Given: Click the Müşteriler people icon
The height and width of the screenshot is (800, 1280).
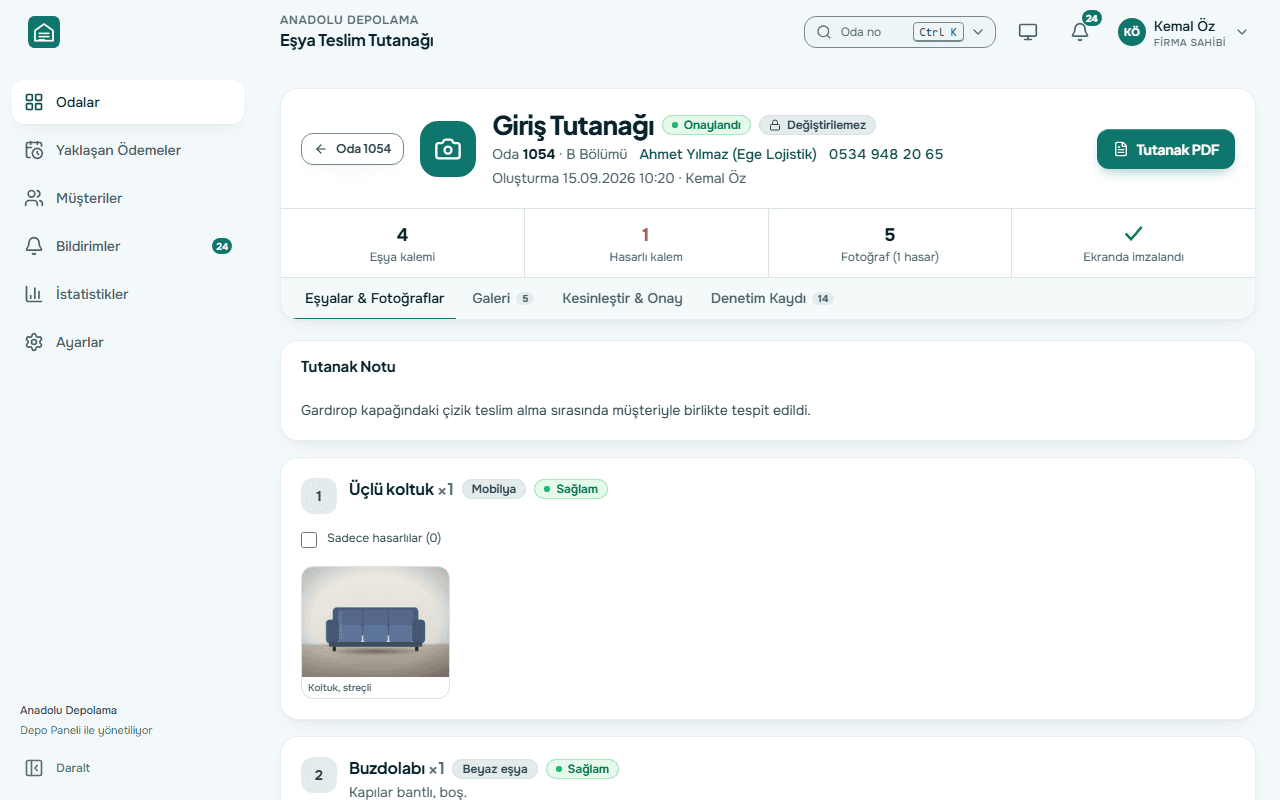Looking at the screenshot, I should [x=34, y=198].
